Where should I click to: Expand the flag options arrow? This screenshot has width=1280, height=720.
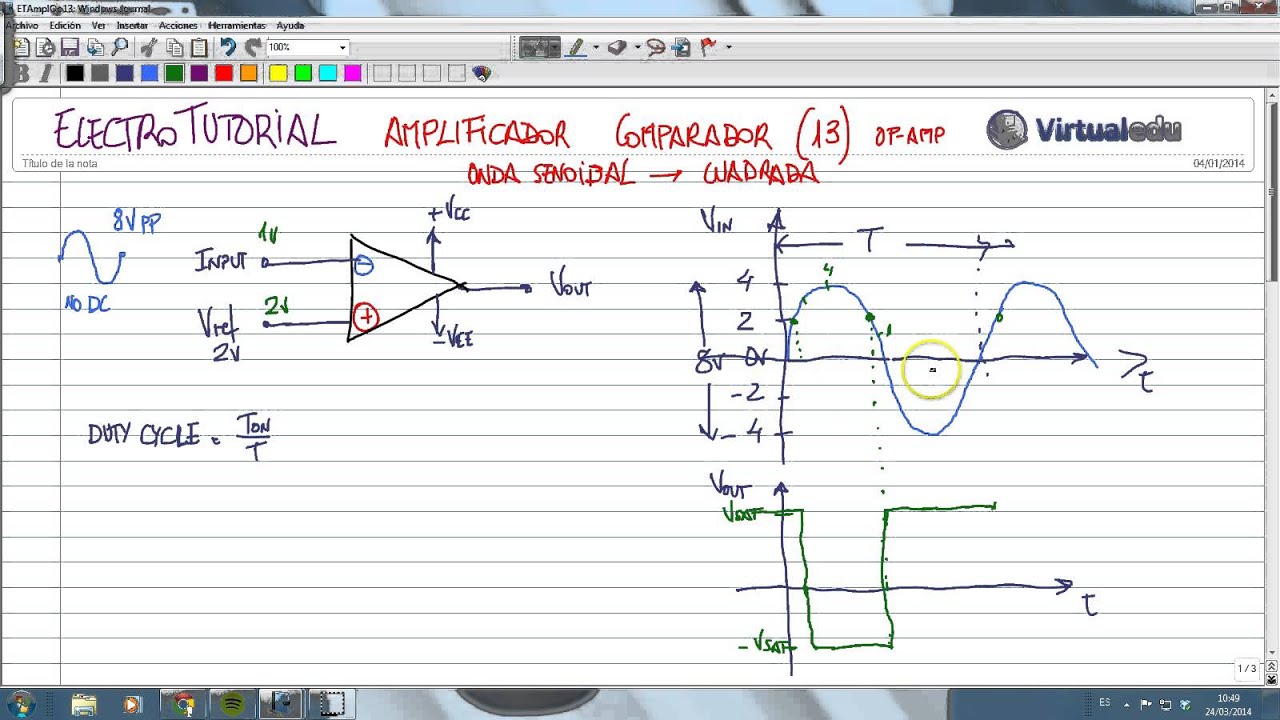(728, 47)
